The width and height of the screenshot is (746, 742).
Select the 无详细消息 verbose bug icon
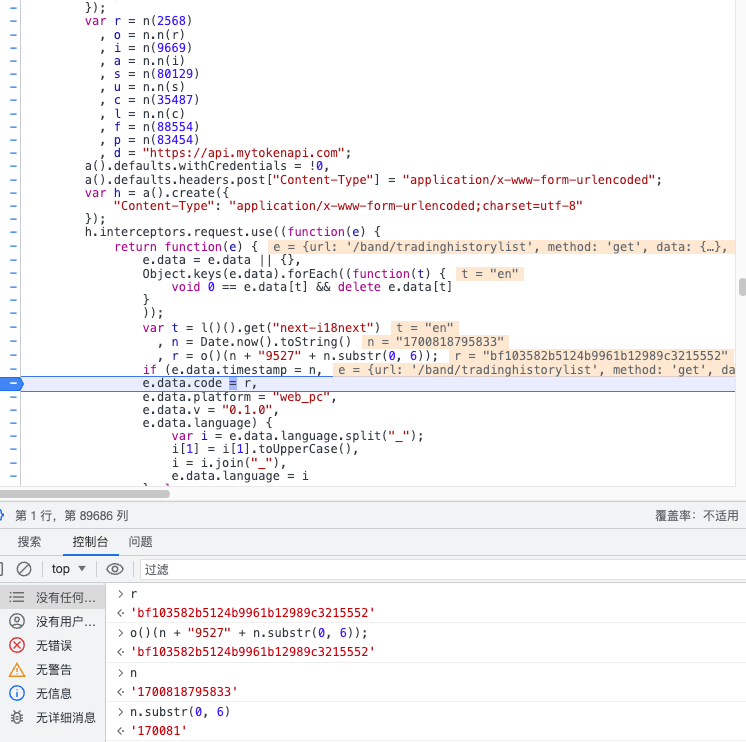pos(17,717)
